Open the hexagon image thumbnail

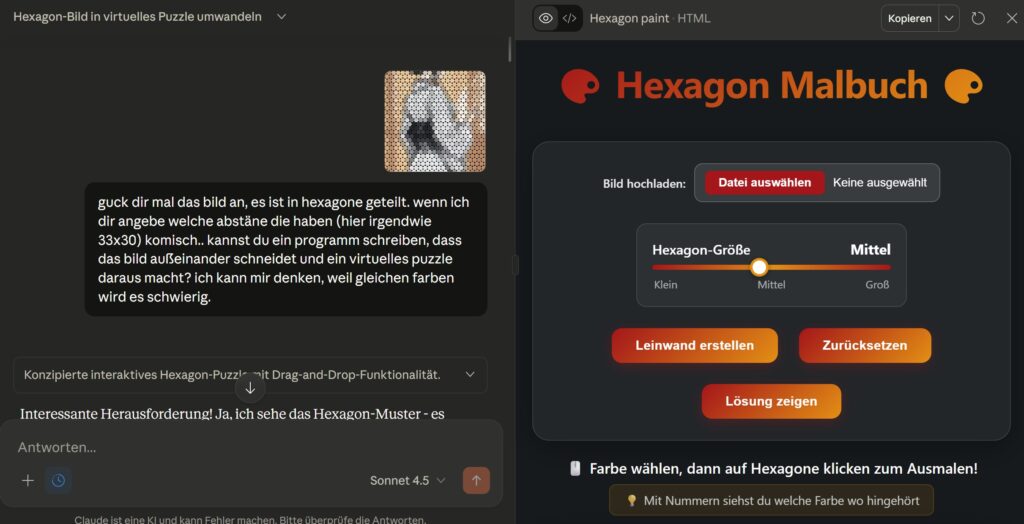(435, 122)
